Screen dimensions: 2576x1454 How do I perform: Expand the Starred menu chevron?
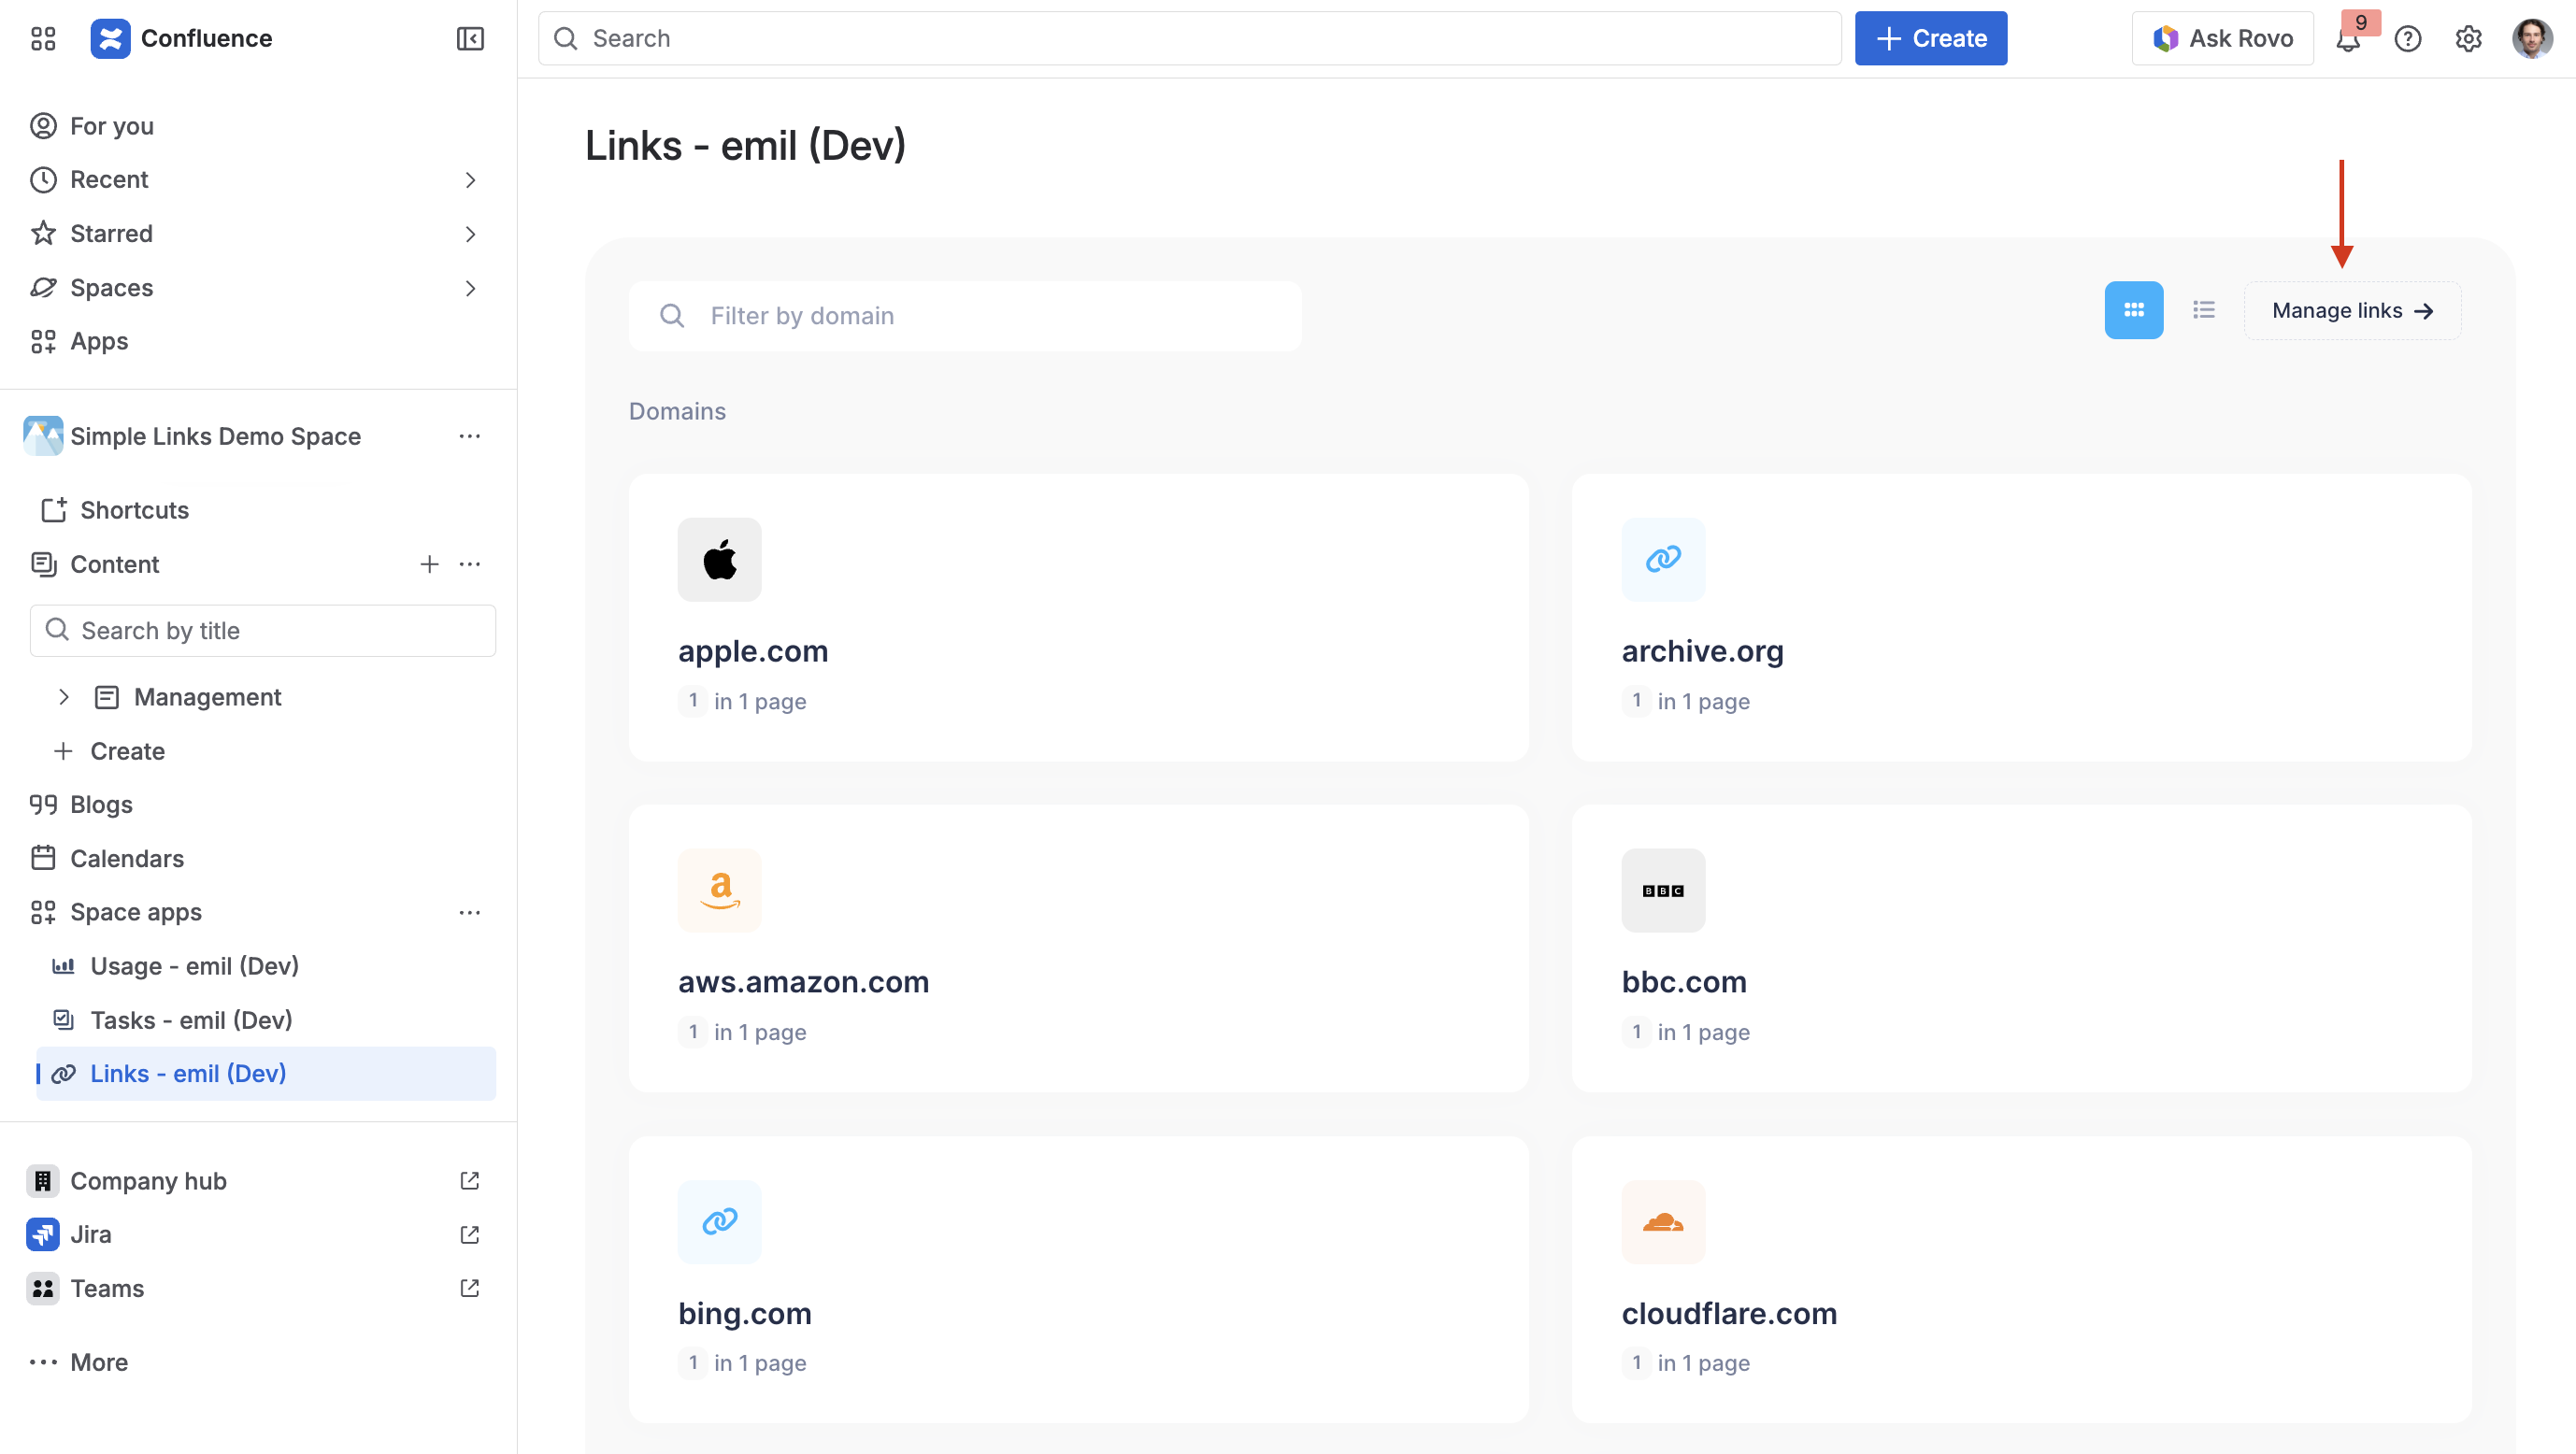[470, 234]
